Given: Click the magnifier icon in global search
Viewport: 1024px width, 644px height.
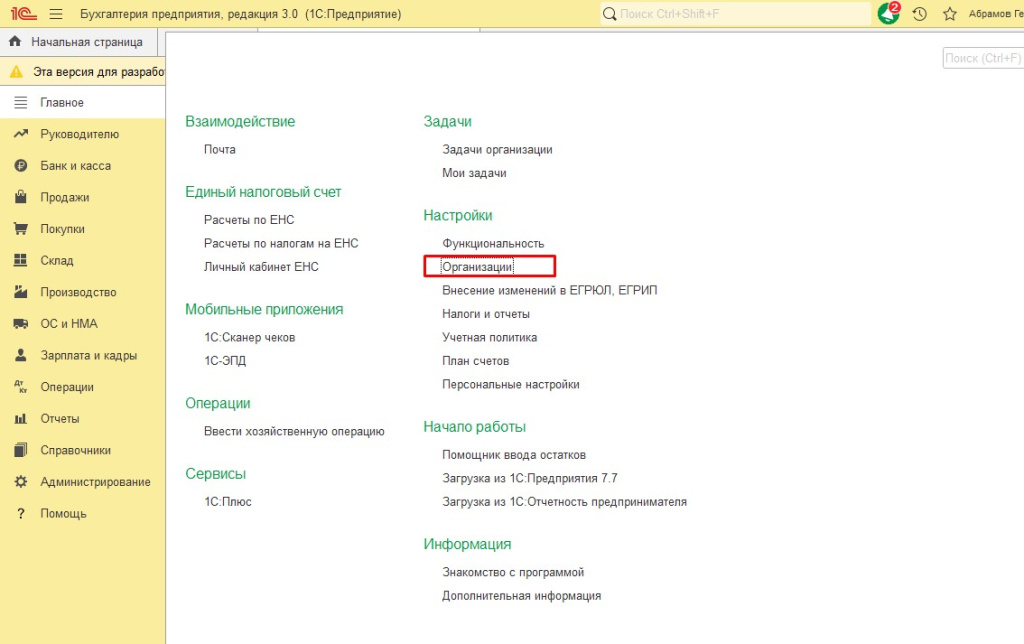Looking at the screenshot, I should [x=609, y=14].
